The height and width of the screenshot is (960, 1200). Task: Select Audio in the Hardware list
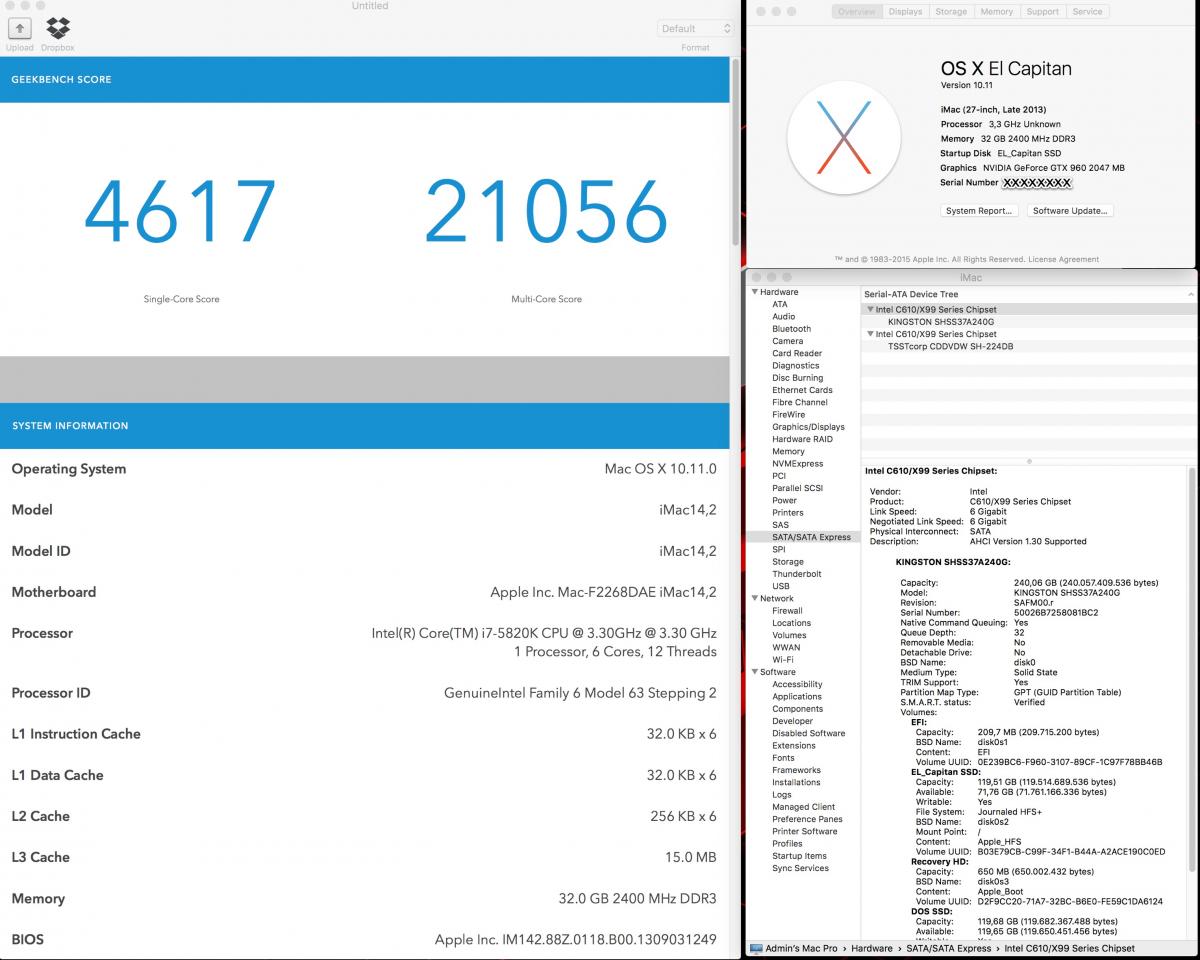[784, 316]
